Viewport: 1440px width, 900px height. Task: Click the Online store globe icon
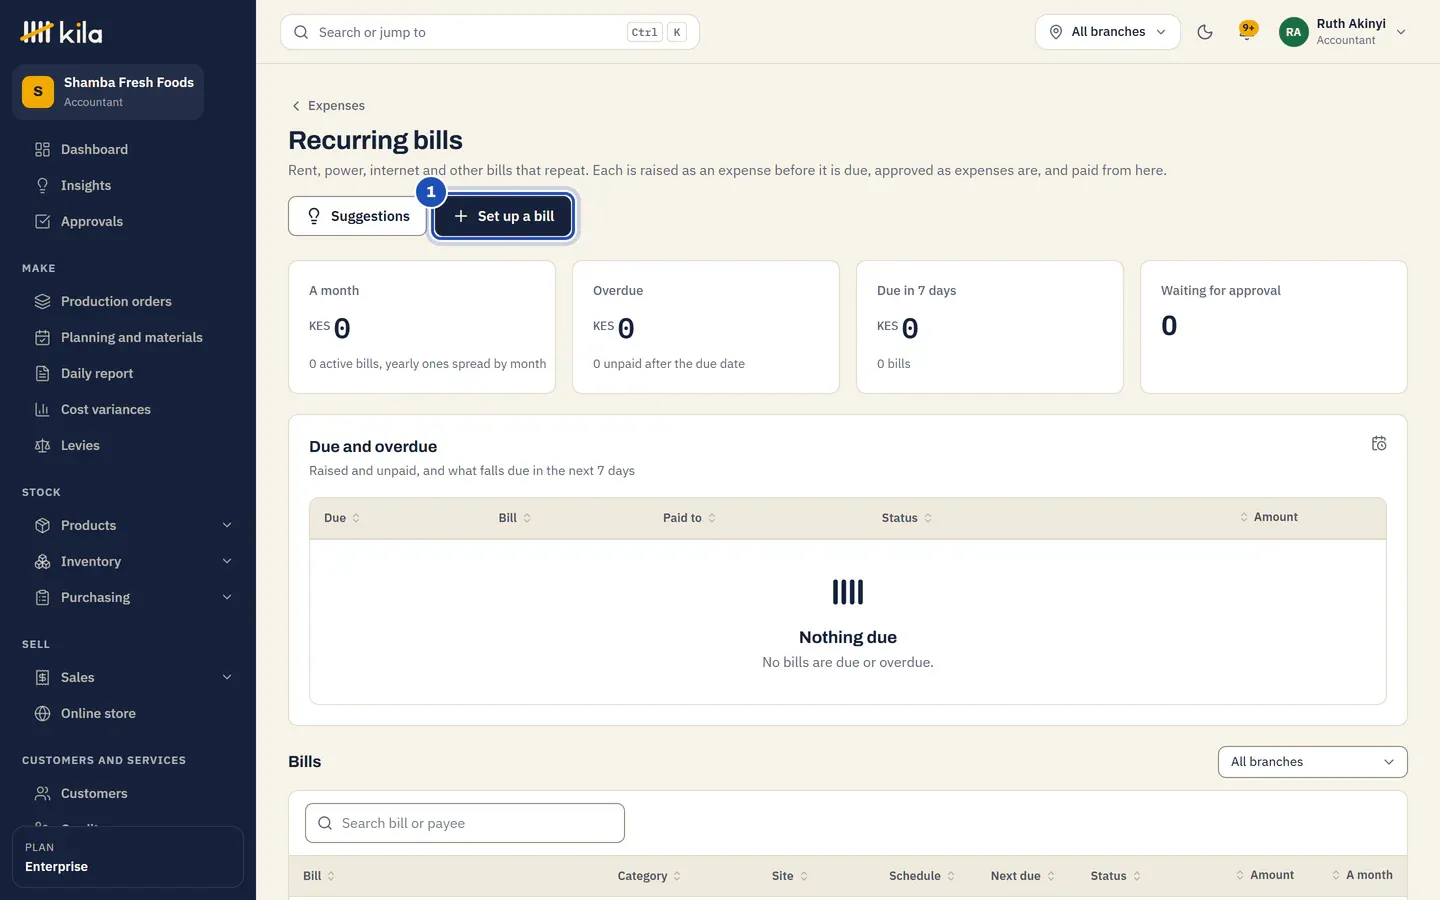click(42, 714)
